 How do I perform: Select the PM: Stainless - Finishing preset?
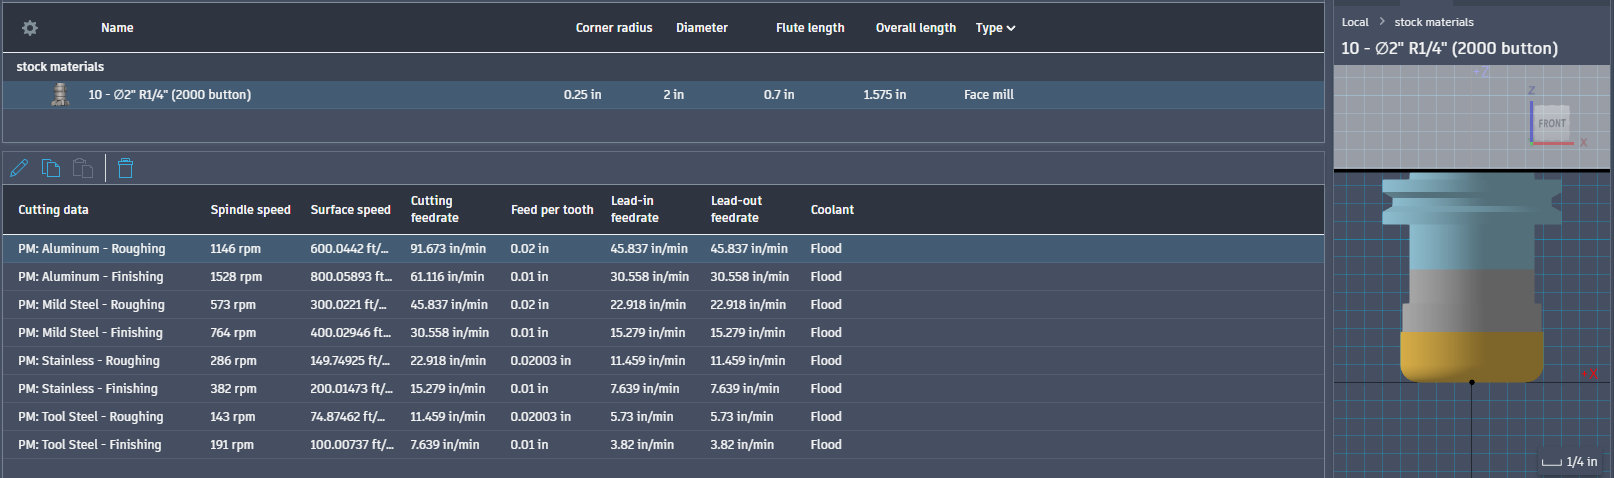[663, 389]
